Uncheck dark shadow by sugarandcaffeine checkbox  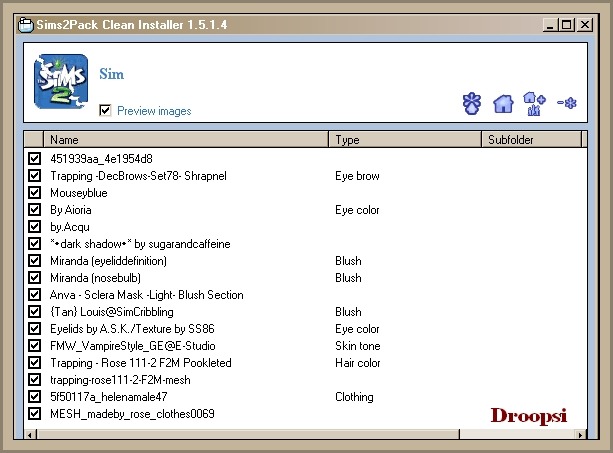(34, 244)
